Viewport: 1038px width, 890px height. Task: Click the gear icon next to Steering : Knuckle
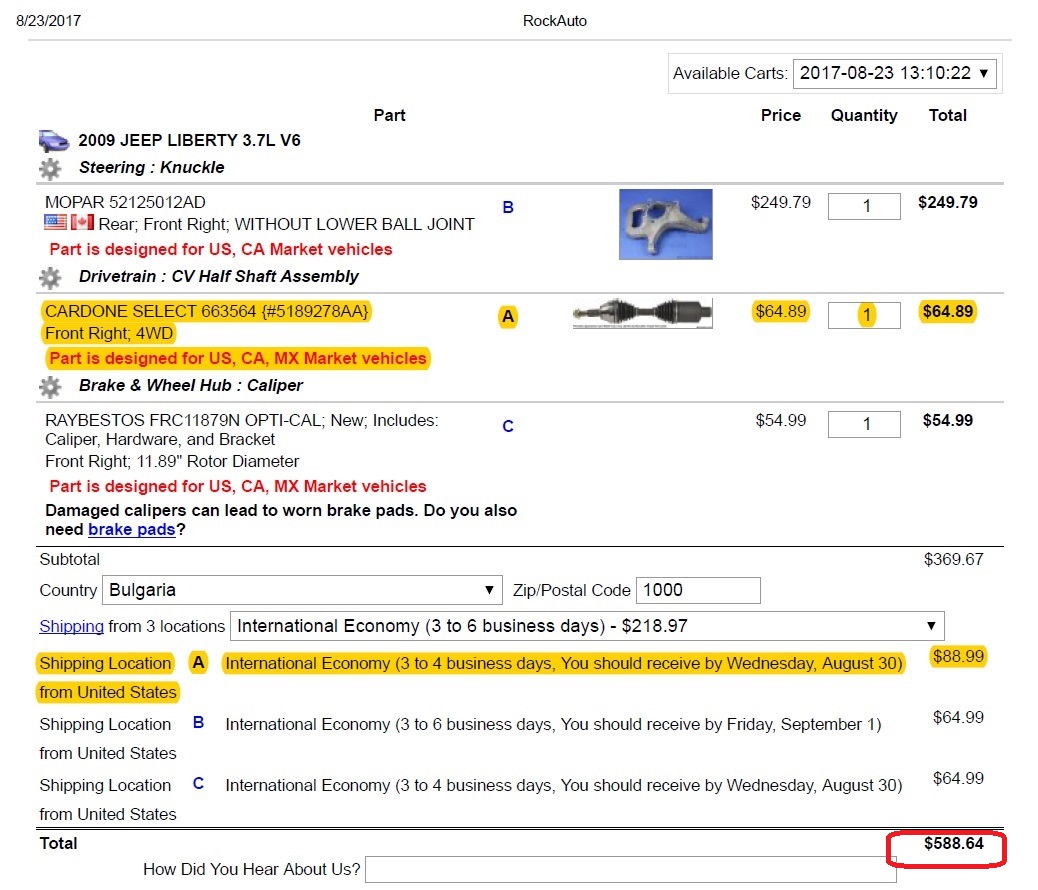point(50,168)
